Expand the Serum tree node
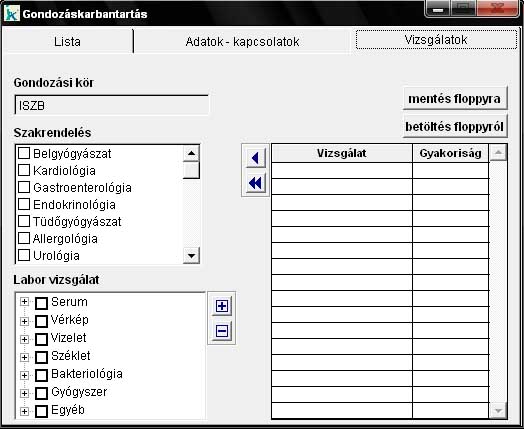This screenshot has width=524, height=429. 24,302
